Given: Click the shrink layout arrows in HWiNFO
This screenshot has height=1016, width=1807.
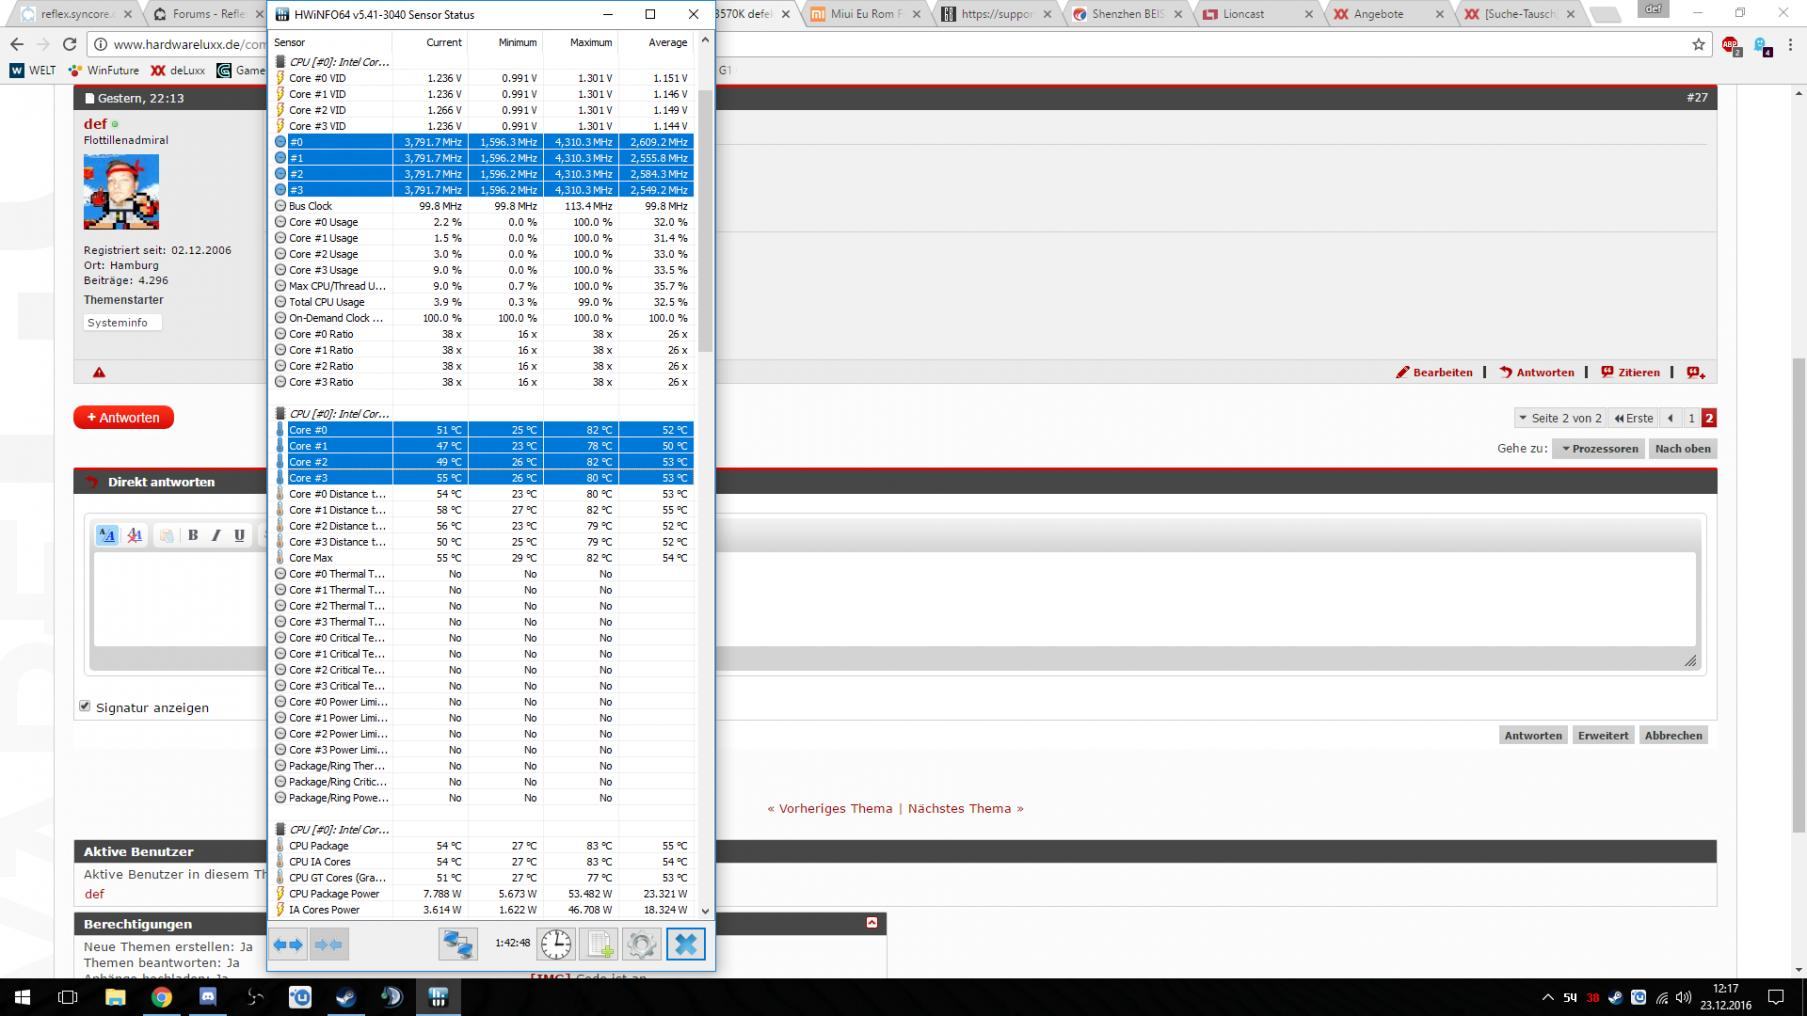Looking at the screenshot, I should 329,944.
